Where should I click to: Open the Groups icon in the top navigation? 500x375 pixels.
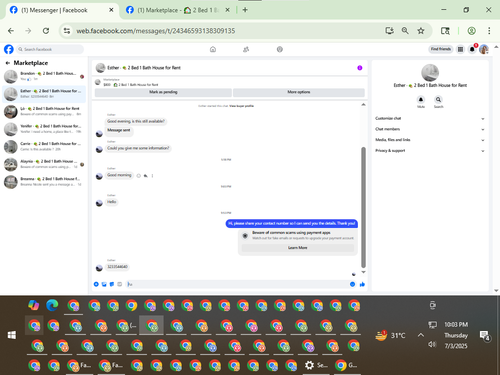280,49
